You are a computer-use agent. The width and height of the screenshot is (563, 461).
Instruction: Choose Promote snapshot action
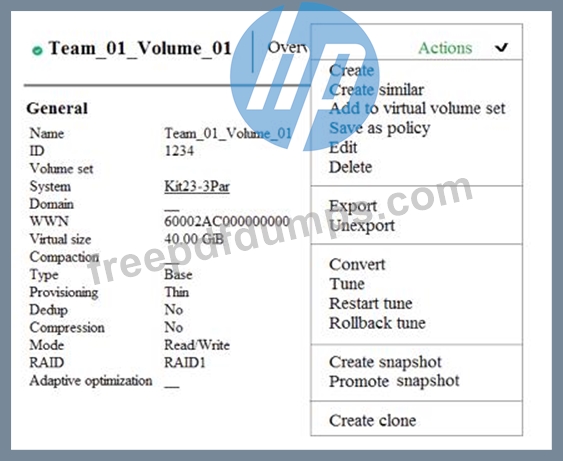[394, 381]
